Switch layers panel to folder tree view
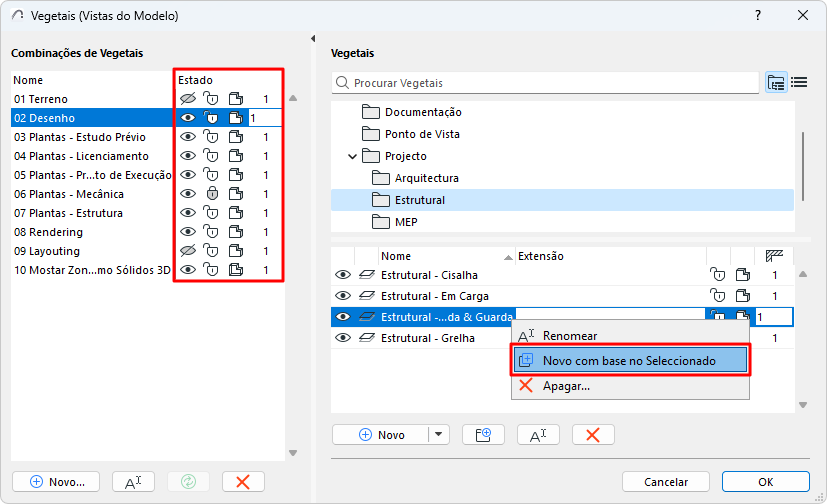The height and width of the screenshot is (504, 827). click(x=776, y=83)
